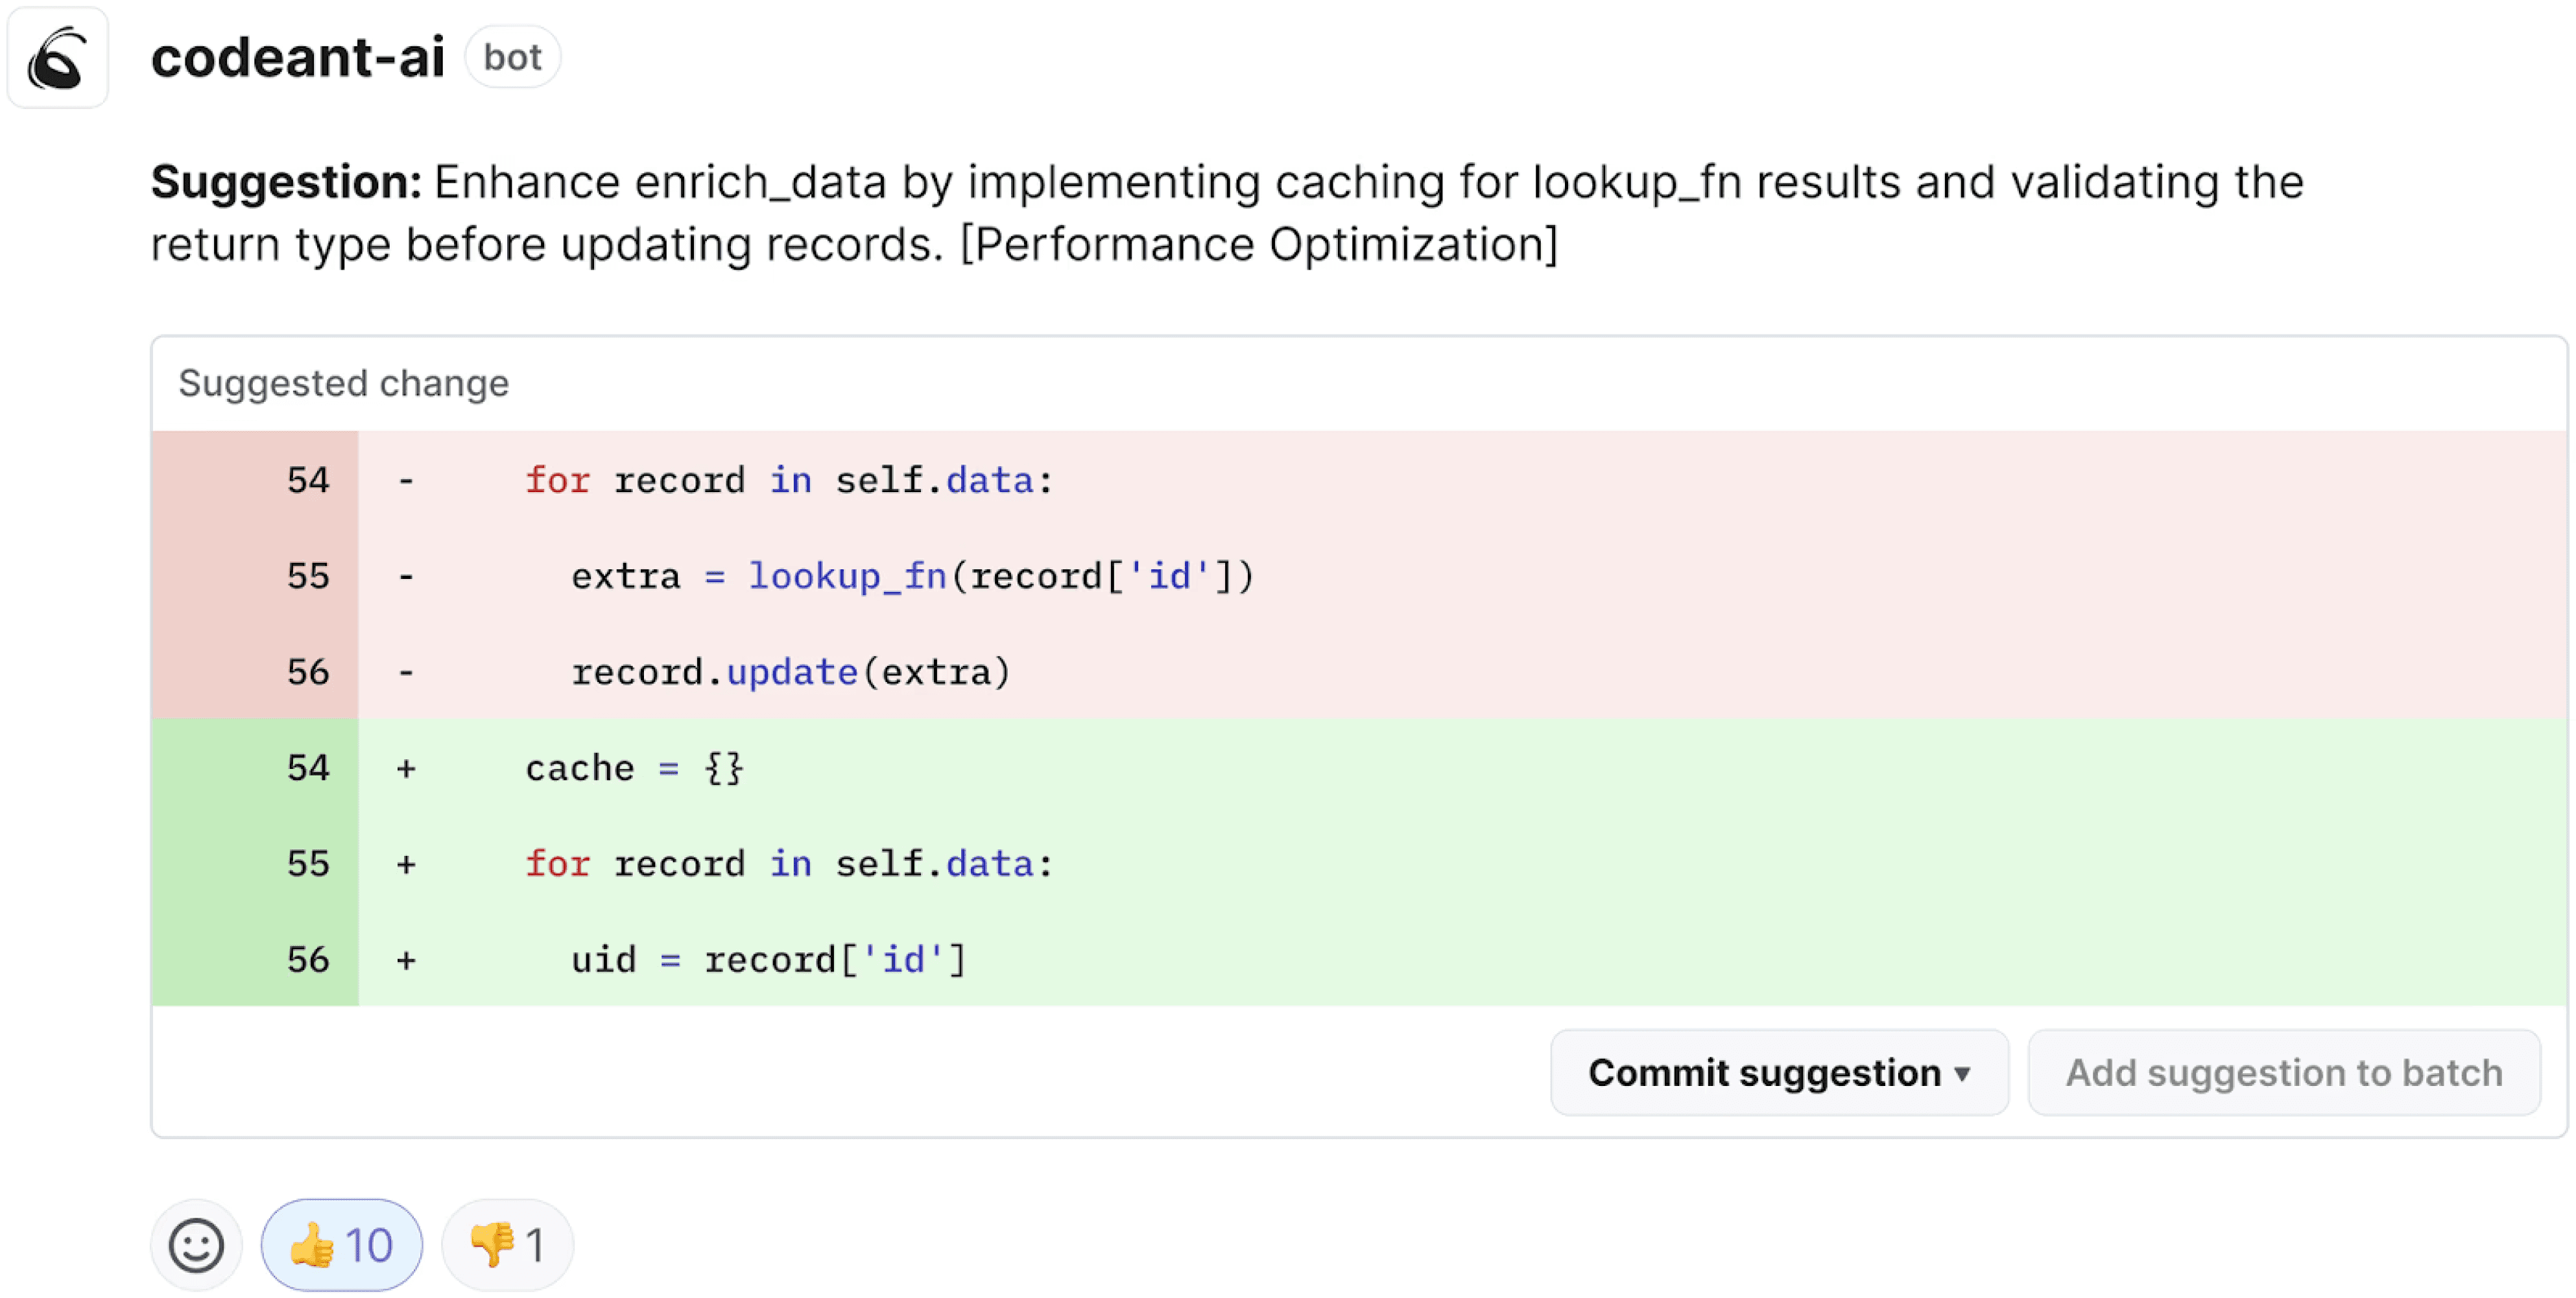Select removed line number 56

(x=307, y=672)
